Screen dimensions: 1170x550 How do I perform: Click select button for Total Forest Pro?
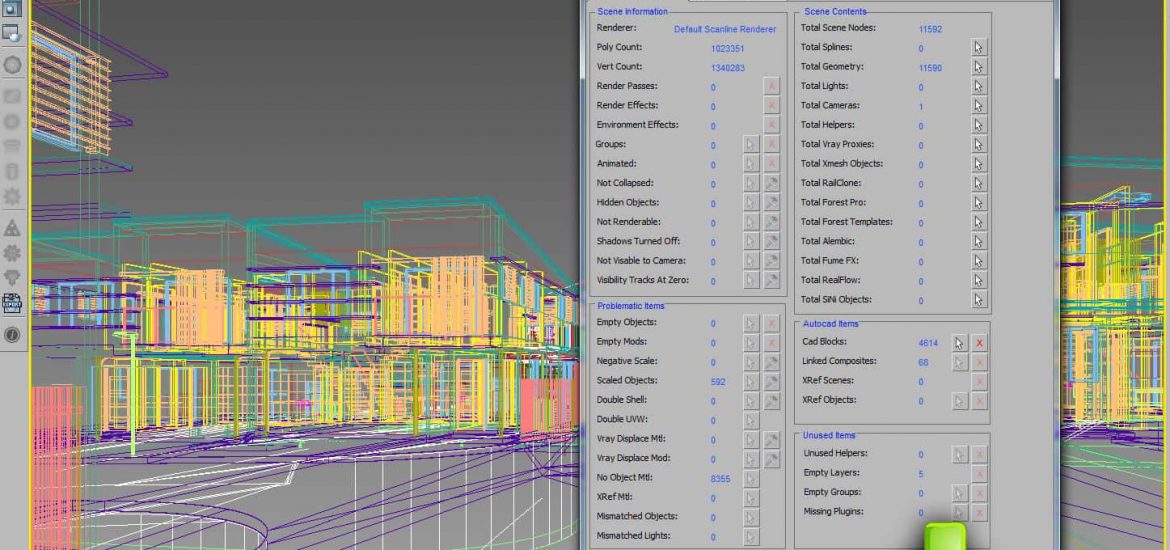[978, 203]
